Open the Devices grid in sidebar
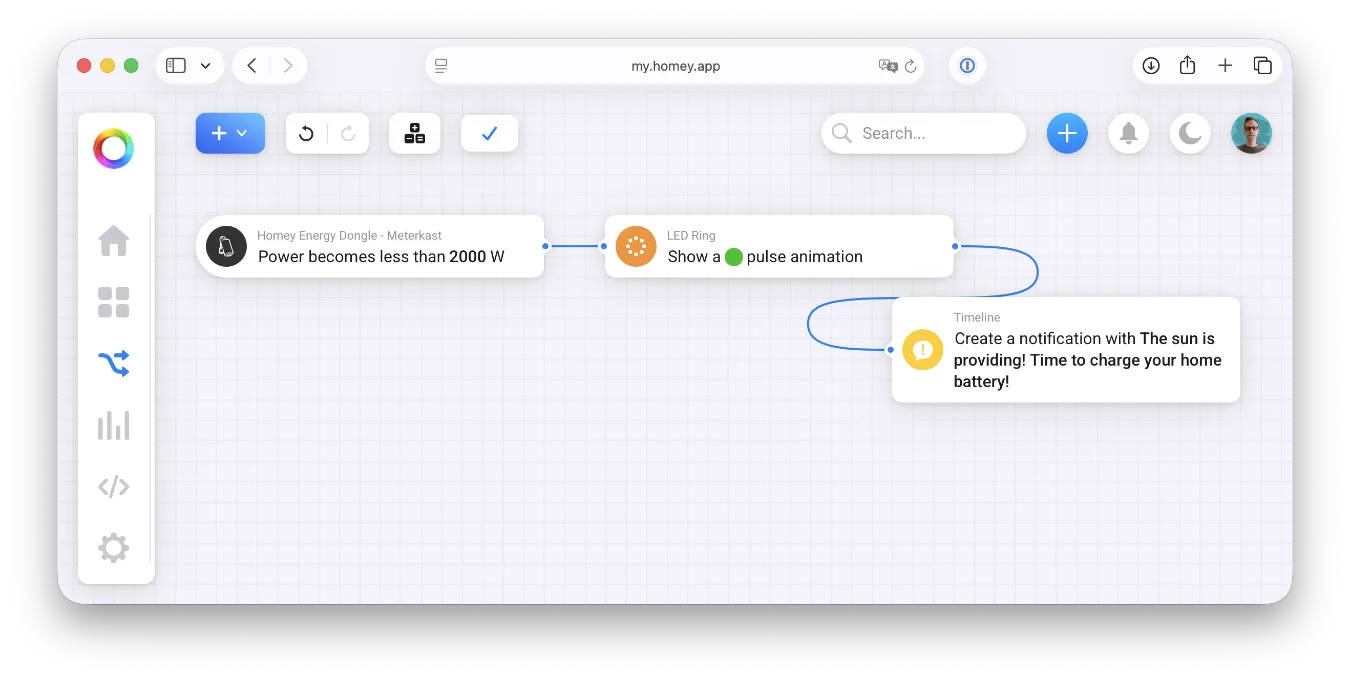 (114, 302)
